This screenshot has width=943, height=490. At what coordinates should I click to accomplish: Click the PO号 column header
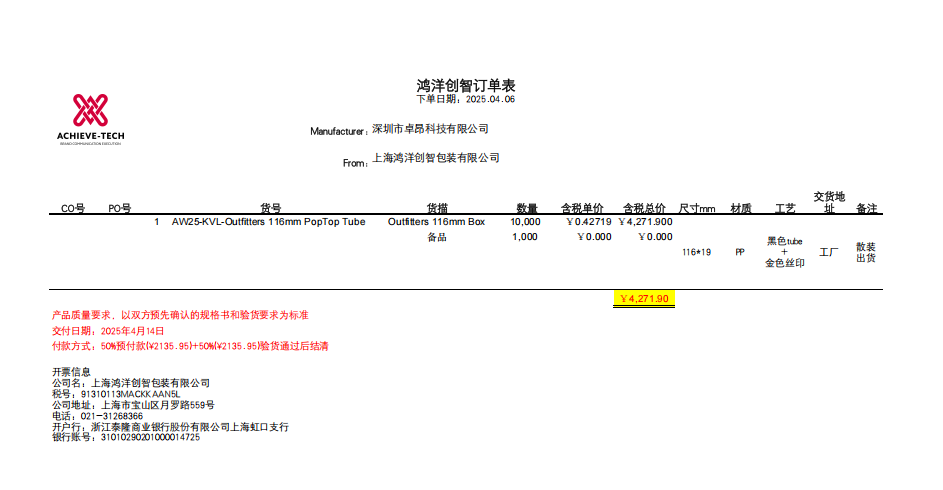[x=120, y=208]
